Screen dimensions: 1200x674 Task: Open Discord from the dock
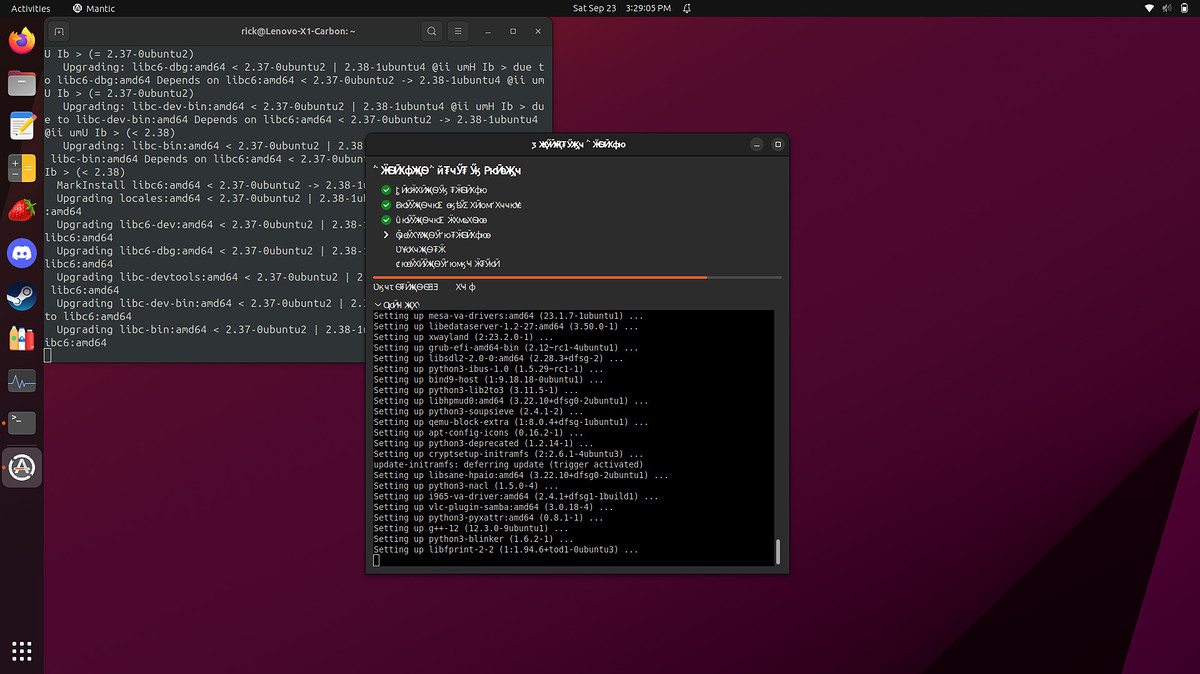coord(22,253)
